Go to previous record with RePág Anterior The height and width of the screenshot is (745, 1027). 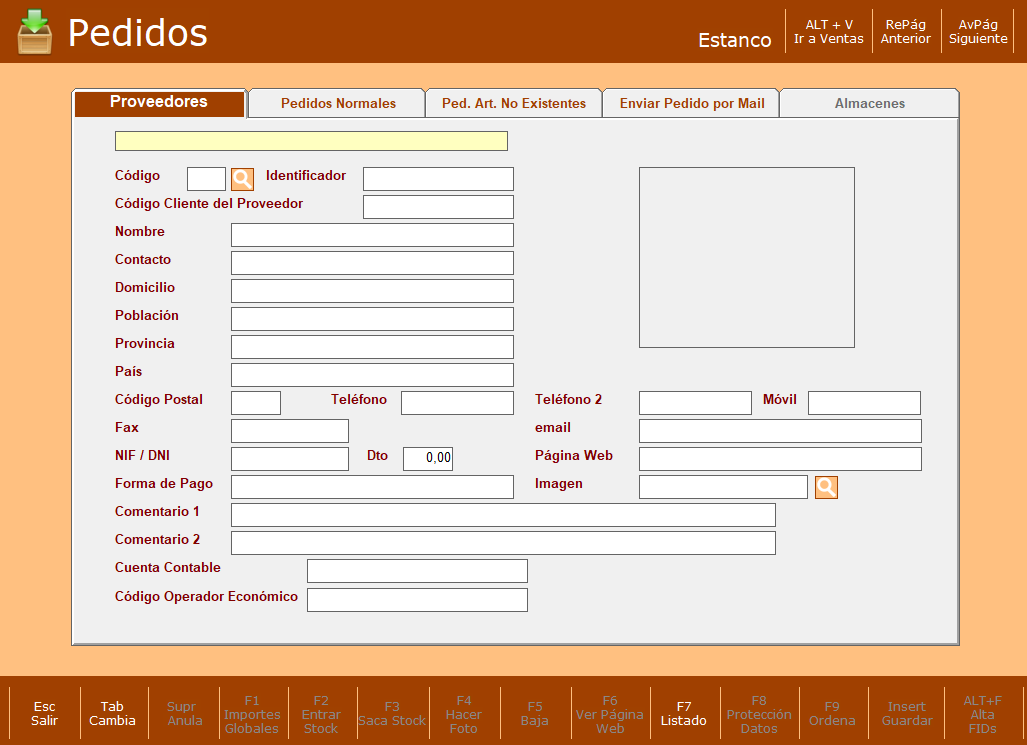[x=906, y=31]
